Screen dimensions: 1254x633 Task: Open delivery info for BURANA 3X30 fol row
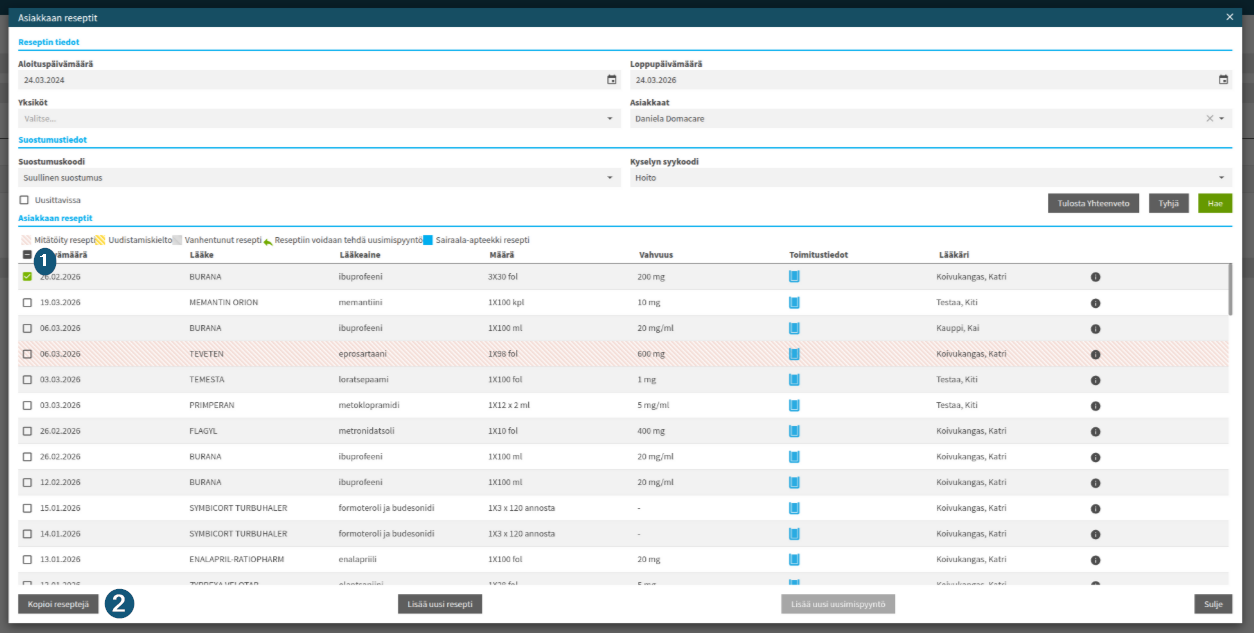794,277
